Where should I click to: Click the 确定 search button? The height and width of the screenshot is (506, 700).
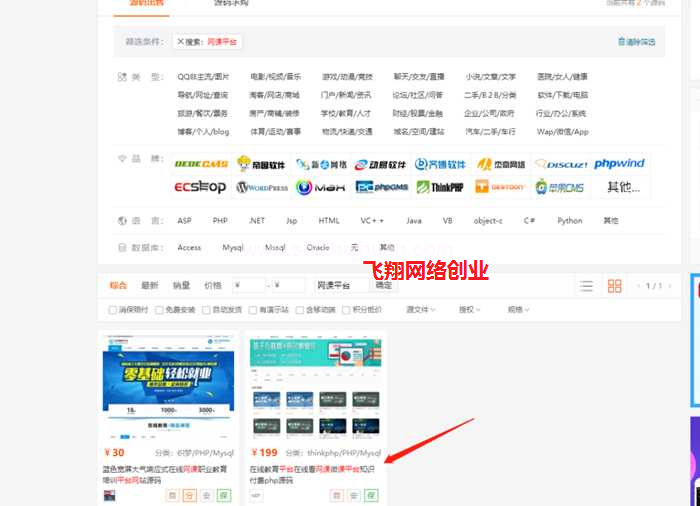pyautogui.click(x=383, y=285)
